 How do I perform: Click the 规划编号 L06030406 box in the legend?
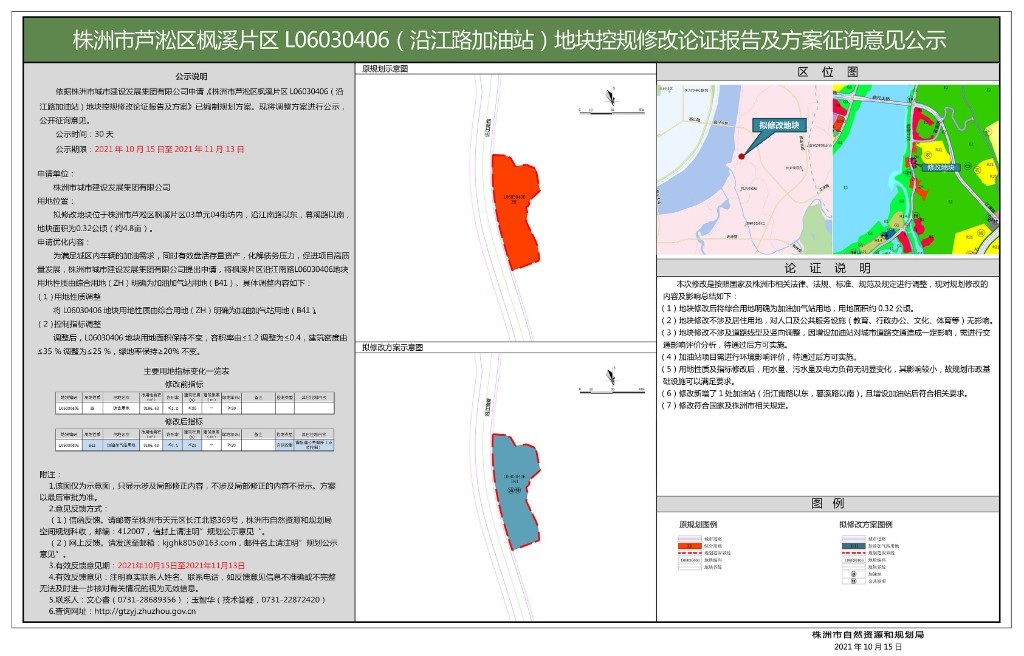[688, 561]
